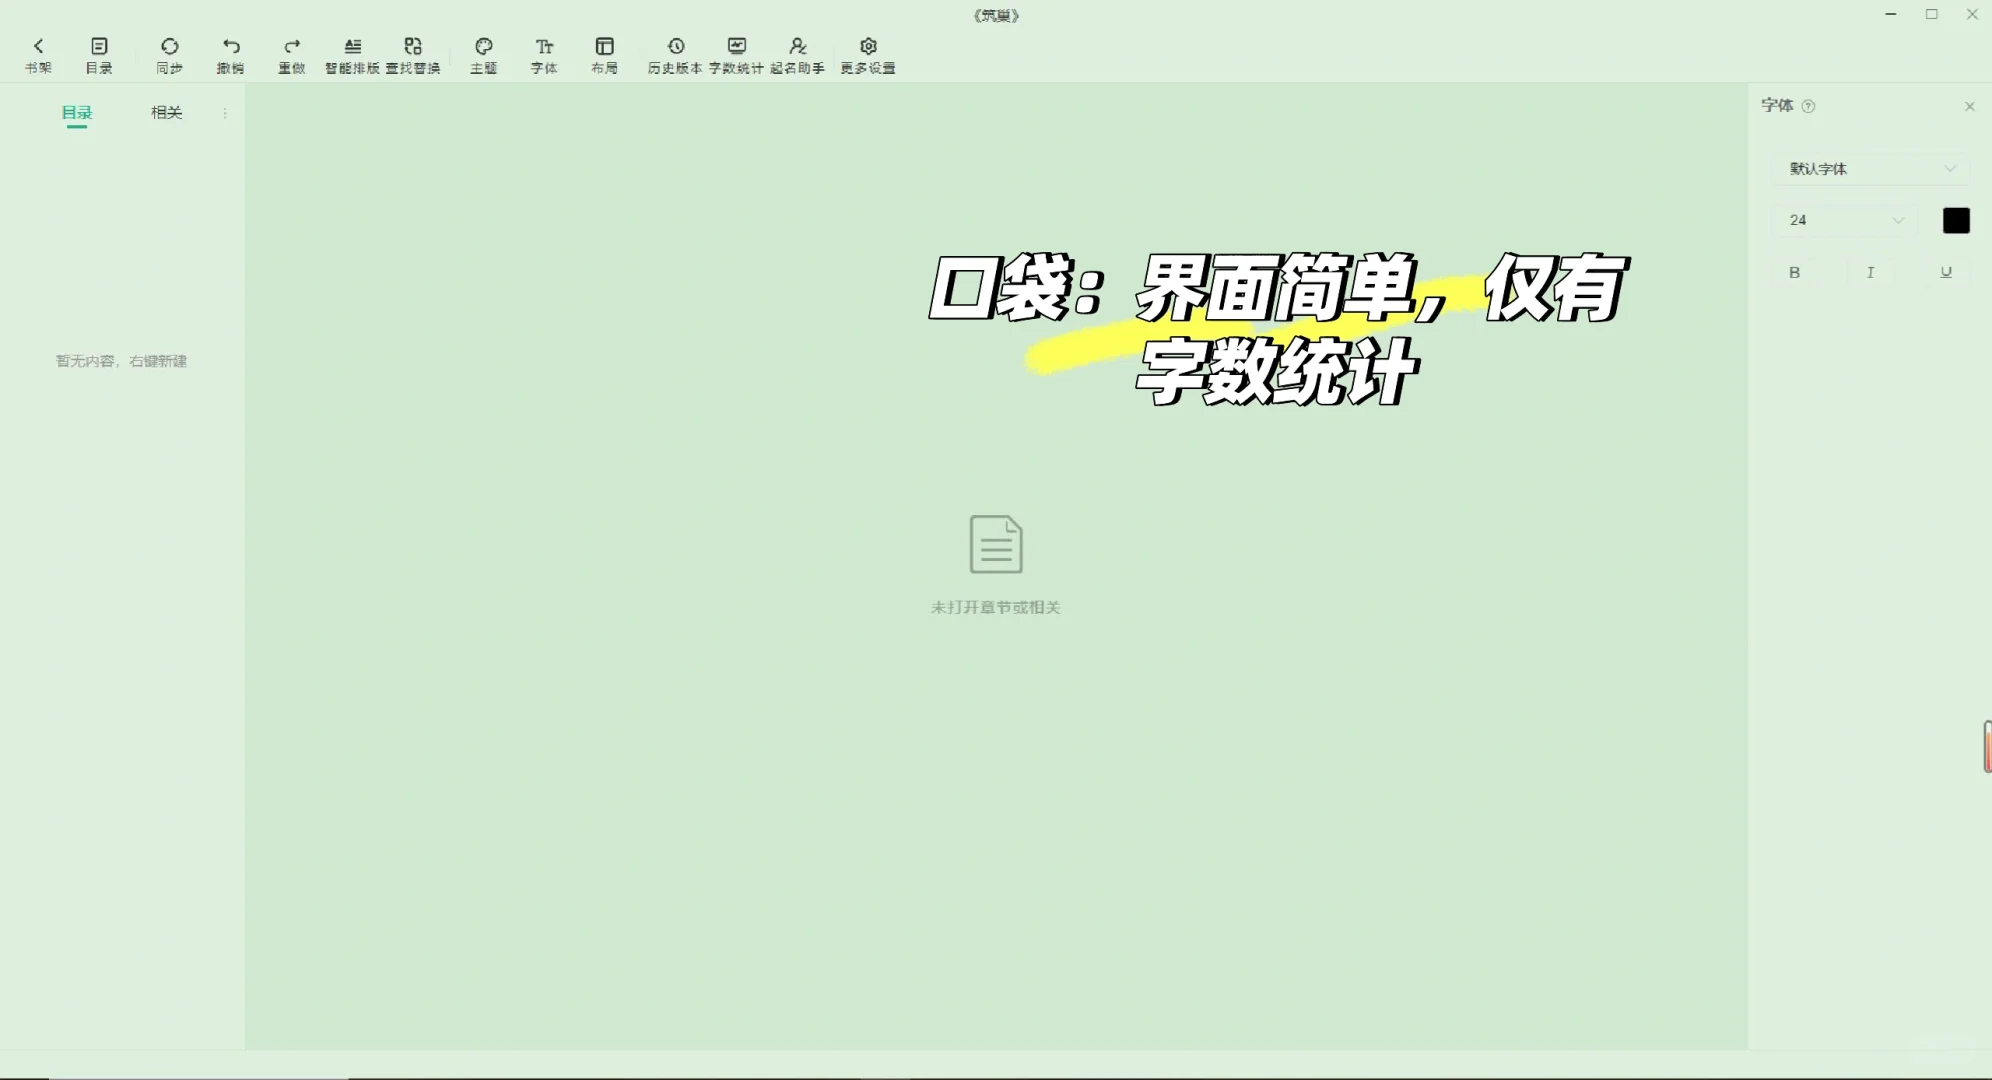
Task: Toggle italic formatting in the font panel
Action: click(x=1870, y=272)
